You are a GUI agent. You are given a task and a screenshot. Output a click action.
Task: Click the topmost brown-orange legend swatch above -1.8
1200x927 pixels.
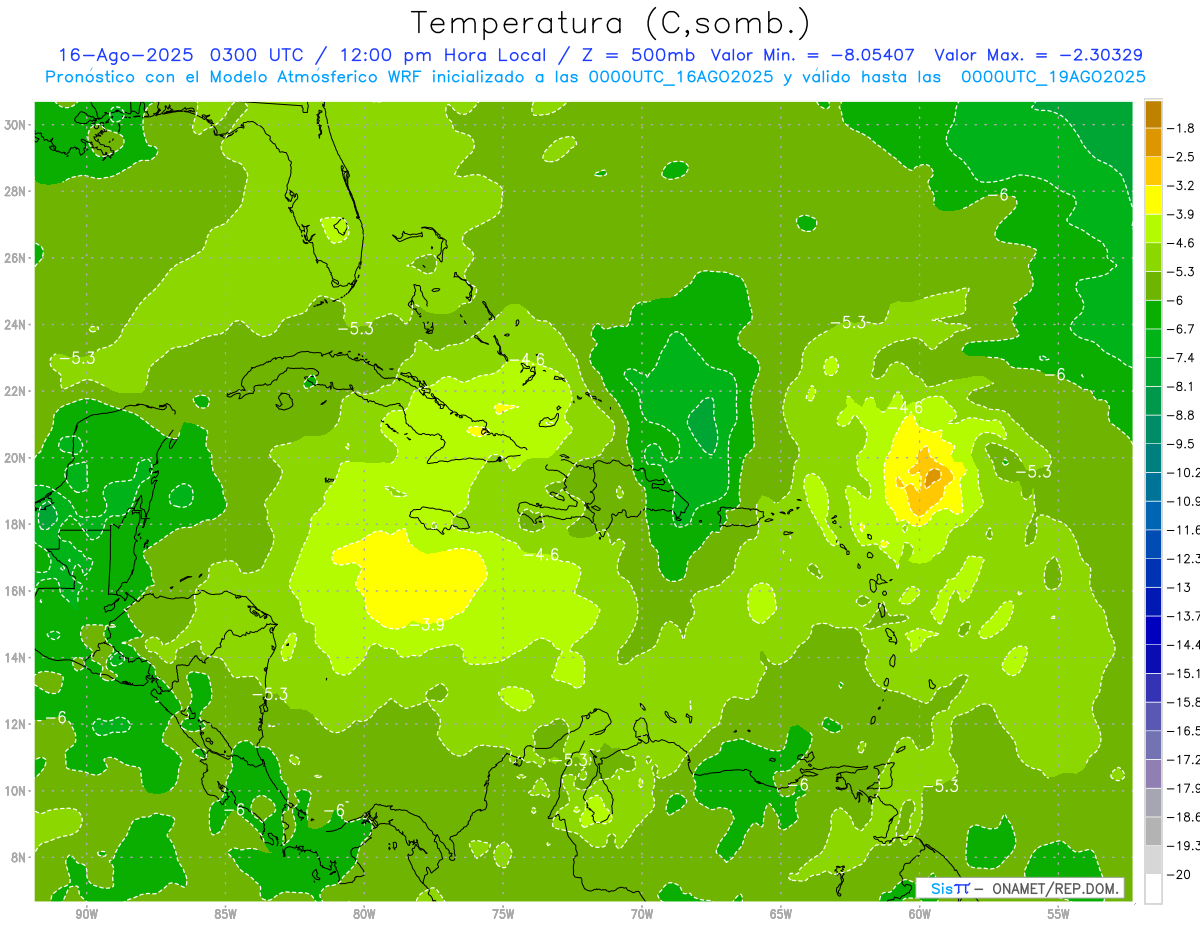pyautogui.click(x=1153, y=114)
